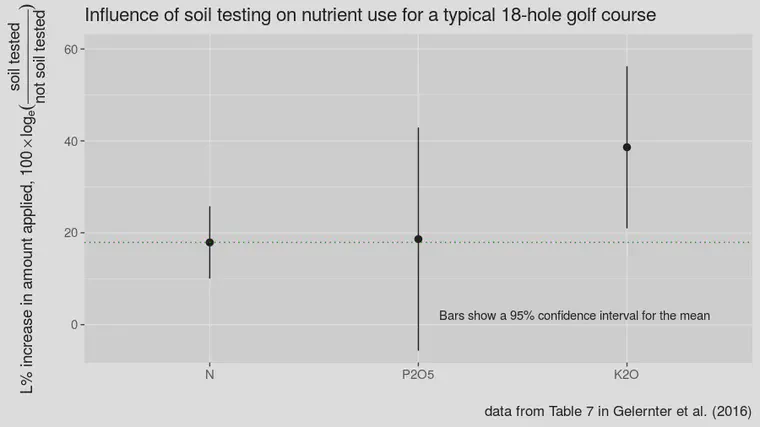The width and height of the screenshot is (760, 427).
Task: Click the 20 y-axis tick label
Action: click(x=71, y=233)
